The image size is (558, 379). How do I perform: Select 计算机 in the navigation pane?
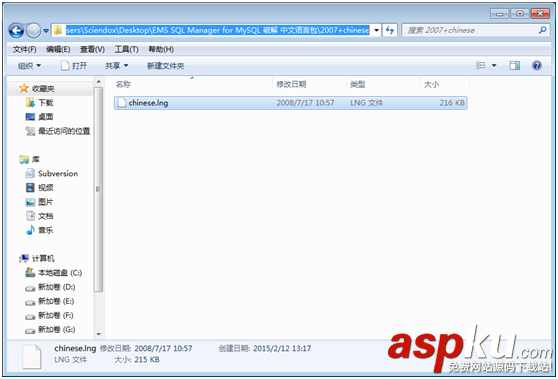pos(43,258)
